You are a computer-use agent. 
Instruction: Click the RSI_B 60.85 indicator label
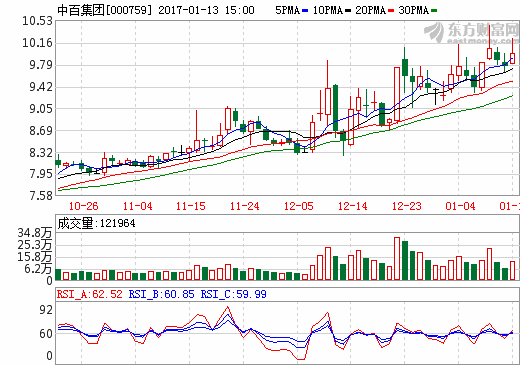[x=161, y=294]
